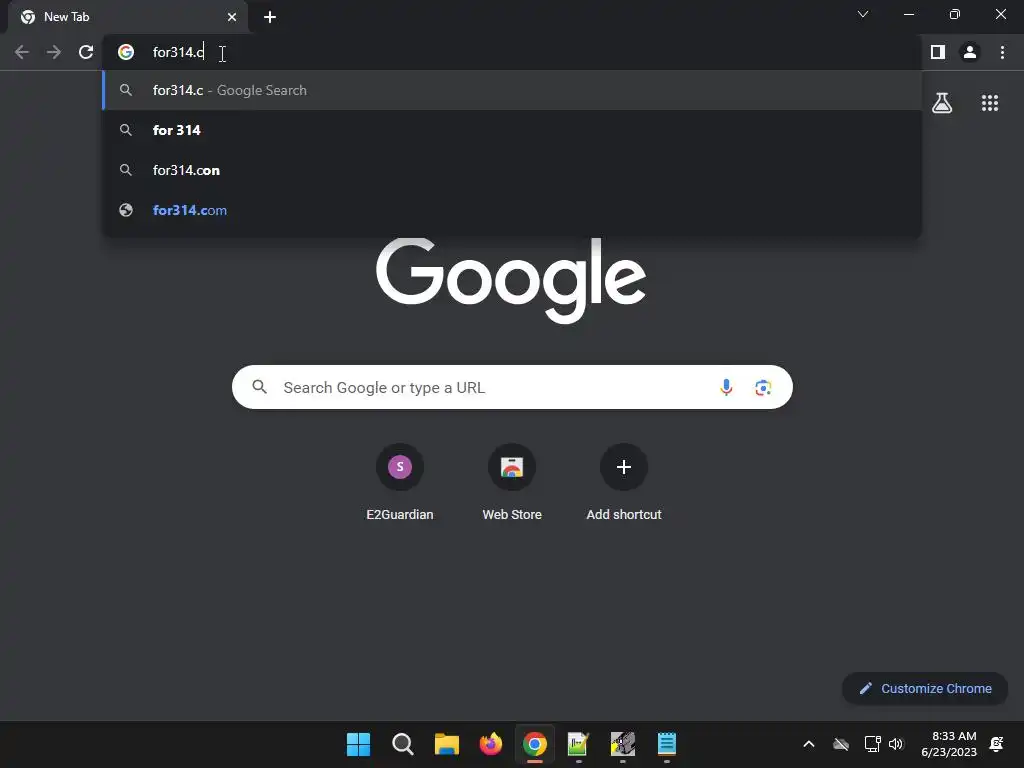Switch to Chrome in the taskbar
The image size is (1024, 768).
click(x=535, y=744)
